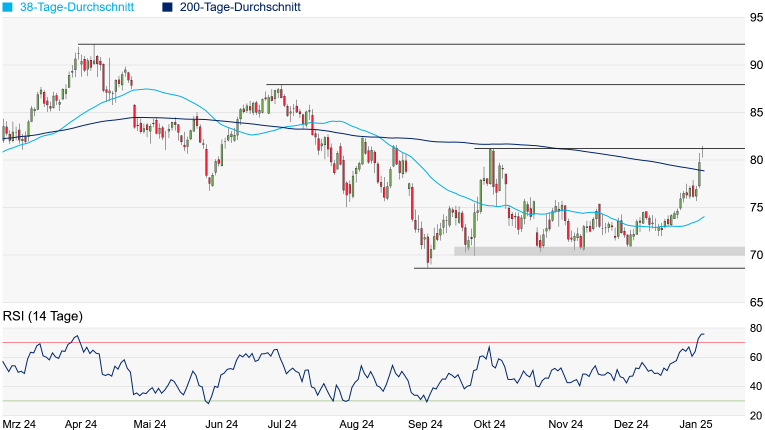Click the 95 price axis label
The width and height of the screenshot is (765, 430).
756,17
